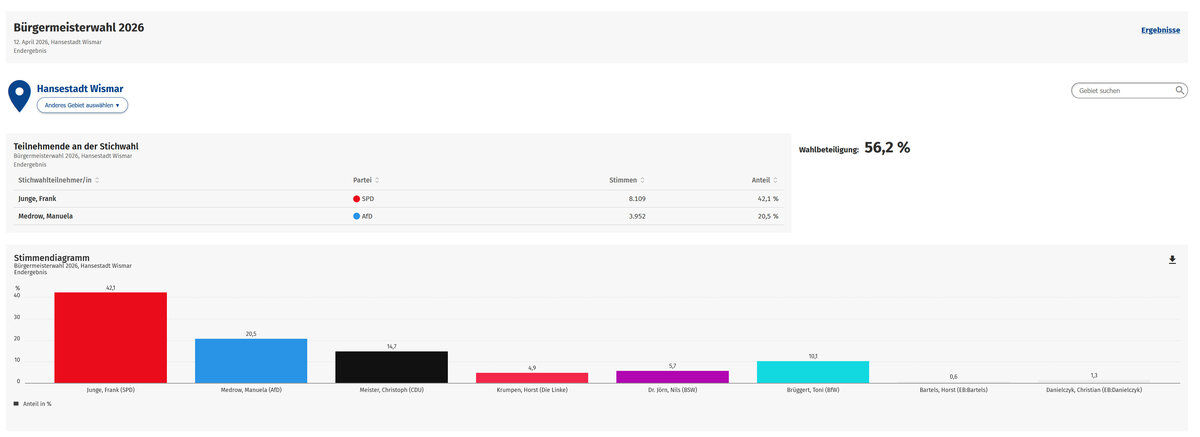This screenshot has width=1200, height=437.
Task: Type in the 'Gebiet suchen' field
Action: click(1120, 91)
